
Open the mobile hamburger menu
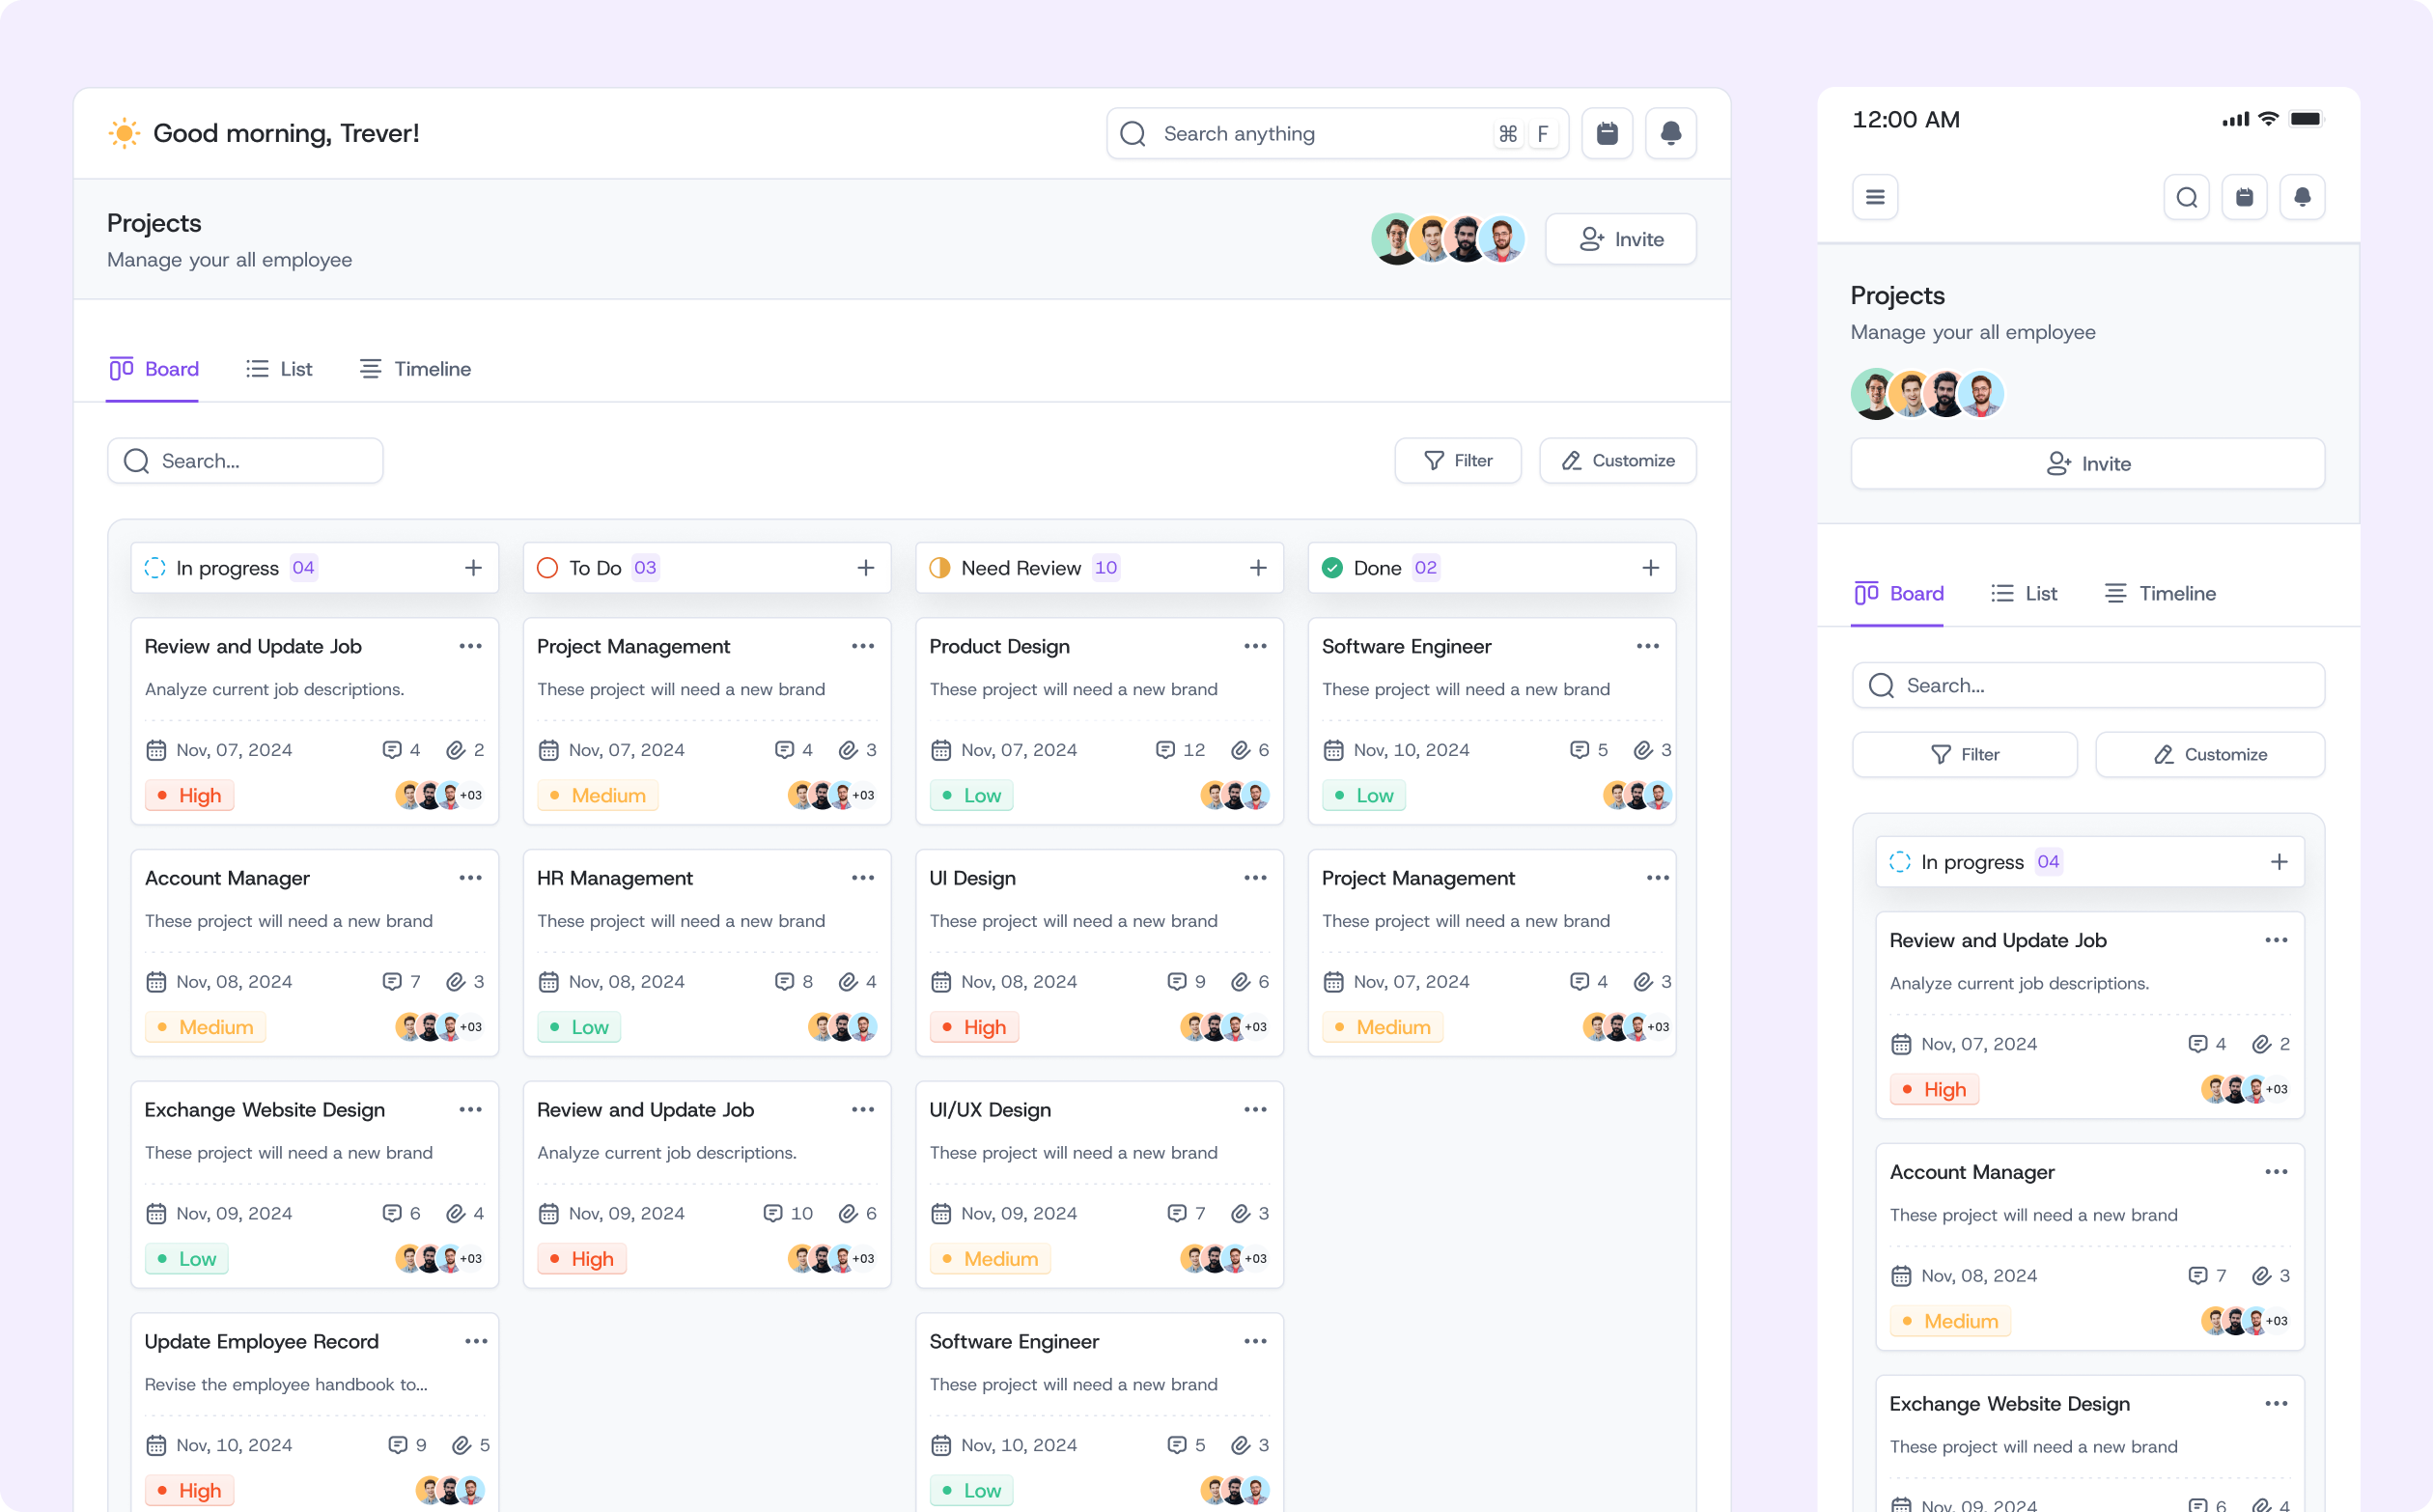pyautogui.click(x=1874, y=197)
